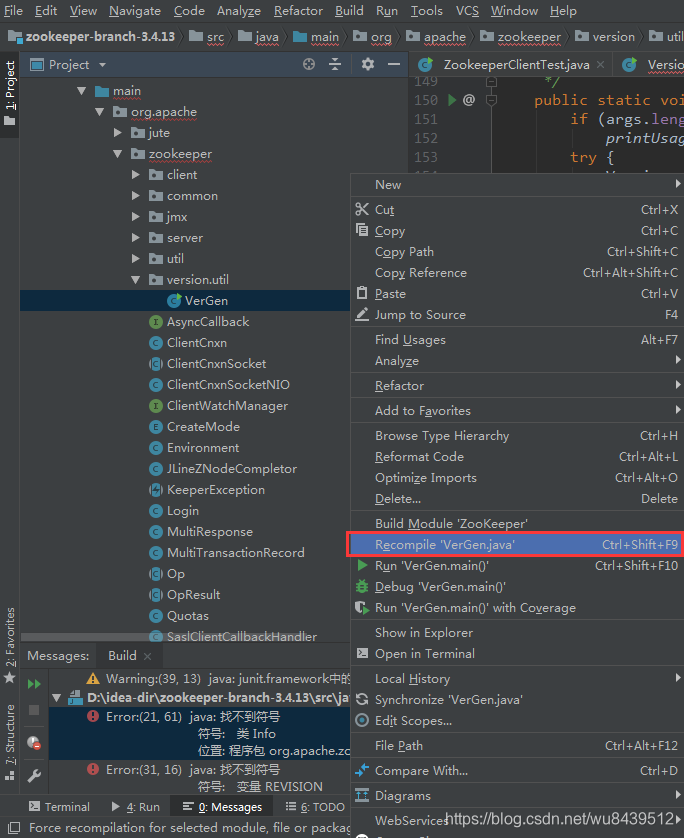Toggle the 0: Messages tool window
Image resolution: width=684 pixels, height=838 pixels.
(x=222, y=806)
